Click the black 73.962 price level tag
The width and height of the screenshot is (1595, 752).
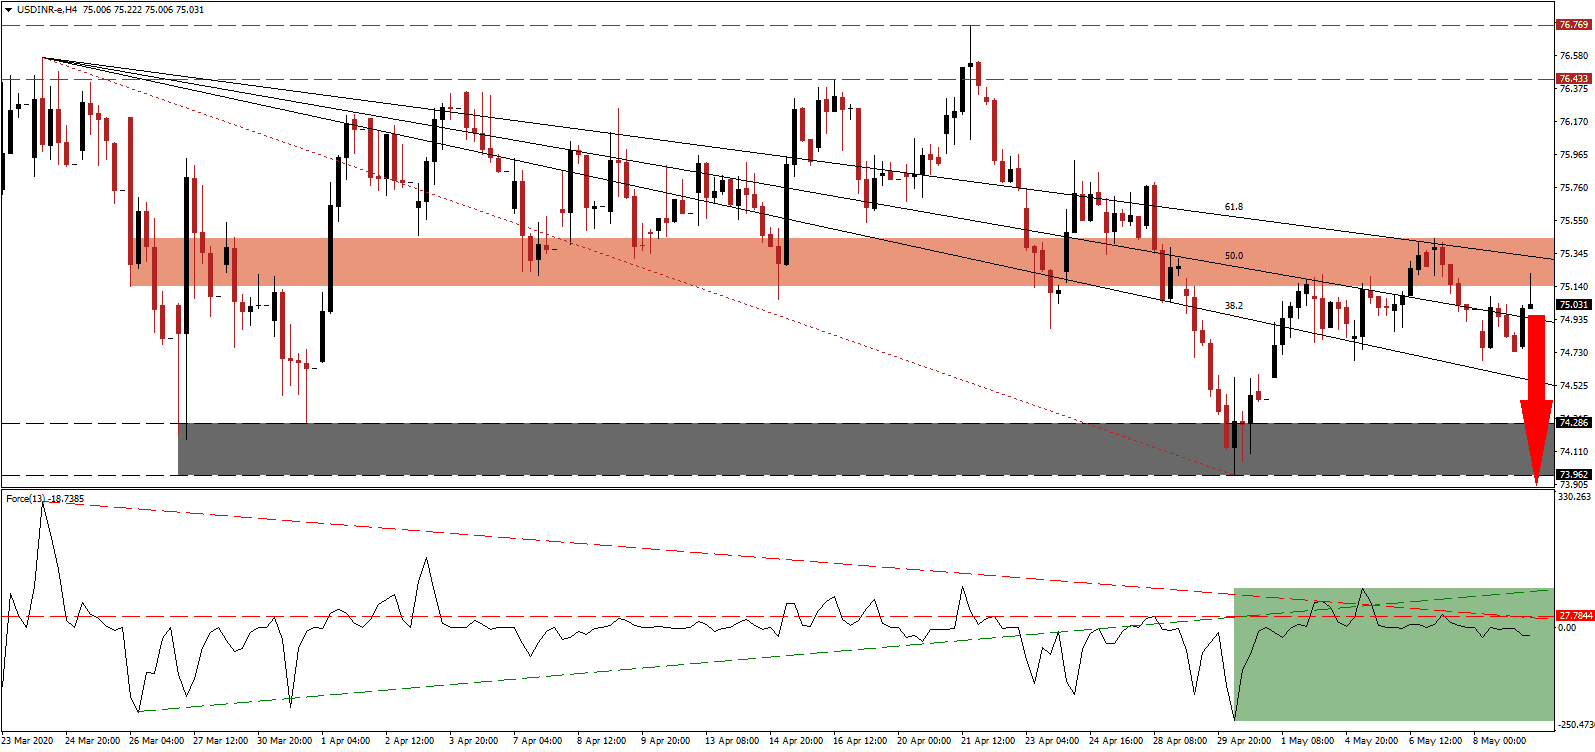[x=1574, y=475]
